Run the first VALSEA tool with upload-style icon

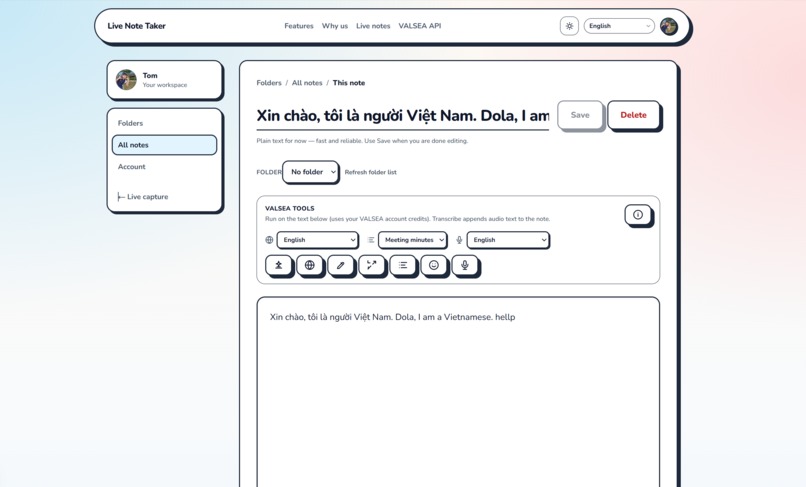click(278, 265)
